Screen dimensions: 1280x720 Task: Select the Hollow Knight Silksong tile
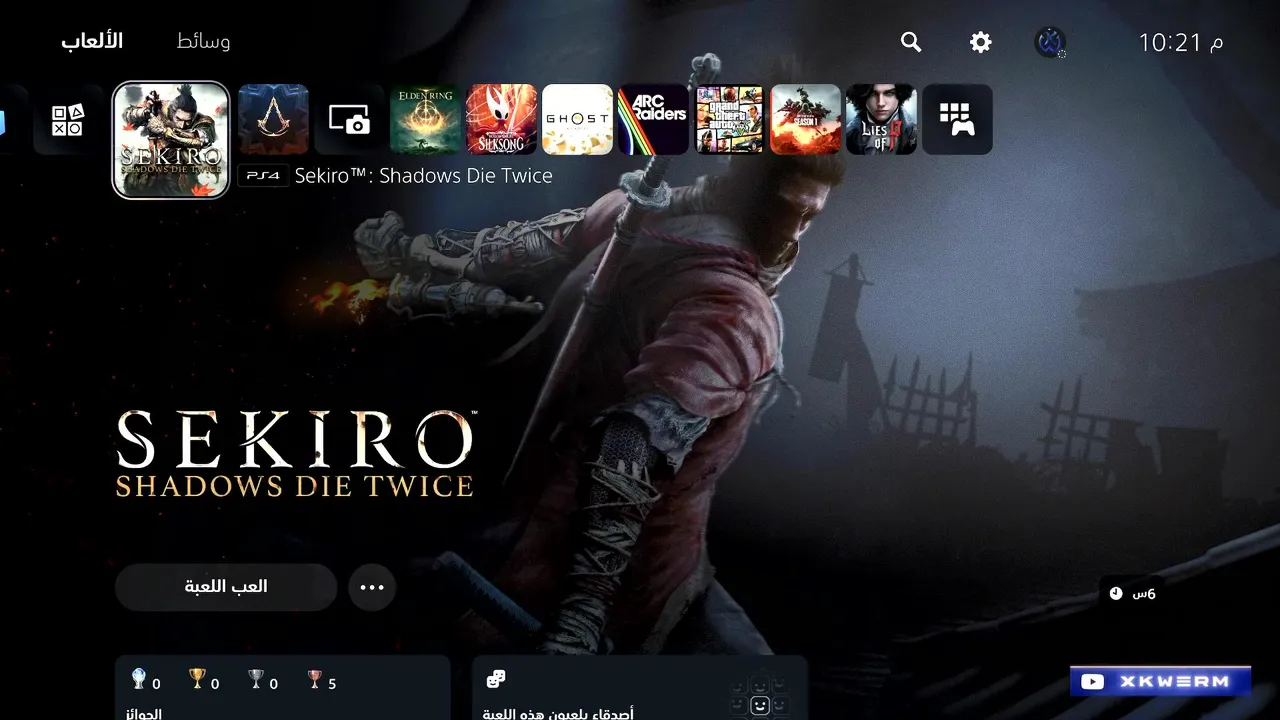(x=501, y=119)
